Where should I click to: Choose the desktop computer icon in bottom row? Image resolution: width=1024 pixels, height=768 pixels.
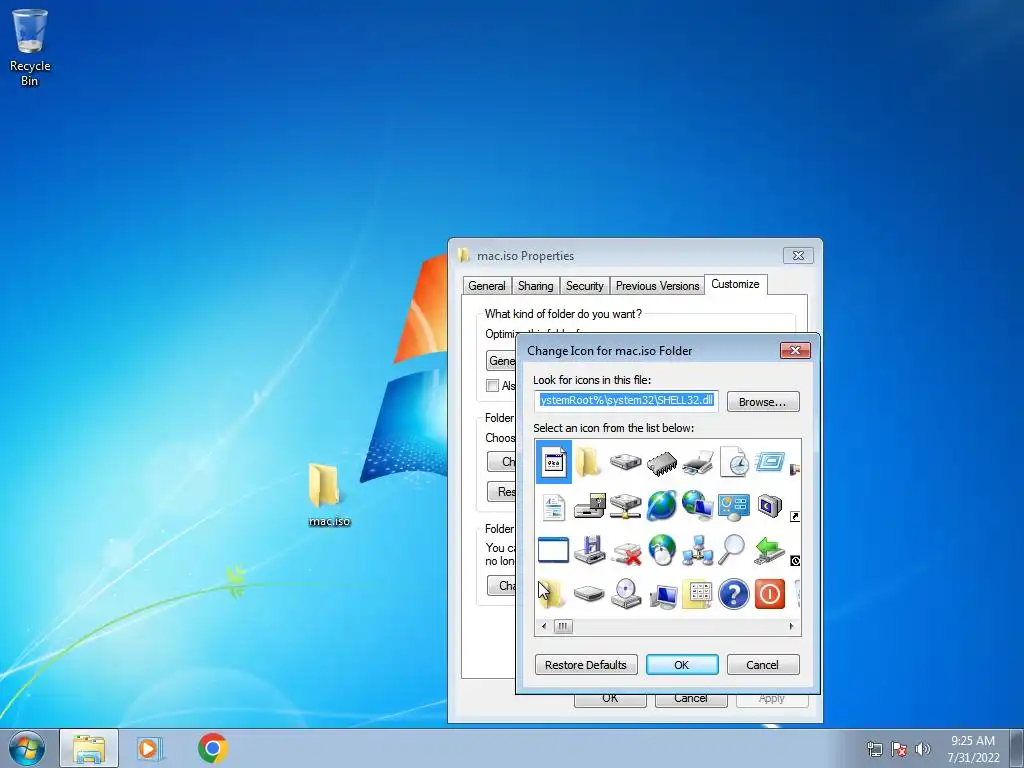pyautogui.click(x=662, y=595)
